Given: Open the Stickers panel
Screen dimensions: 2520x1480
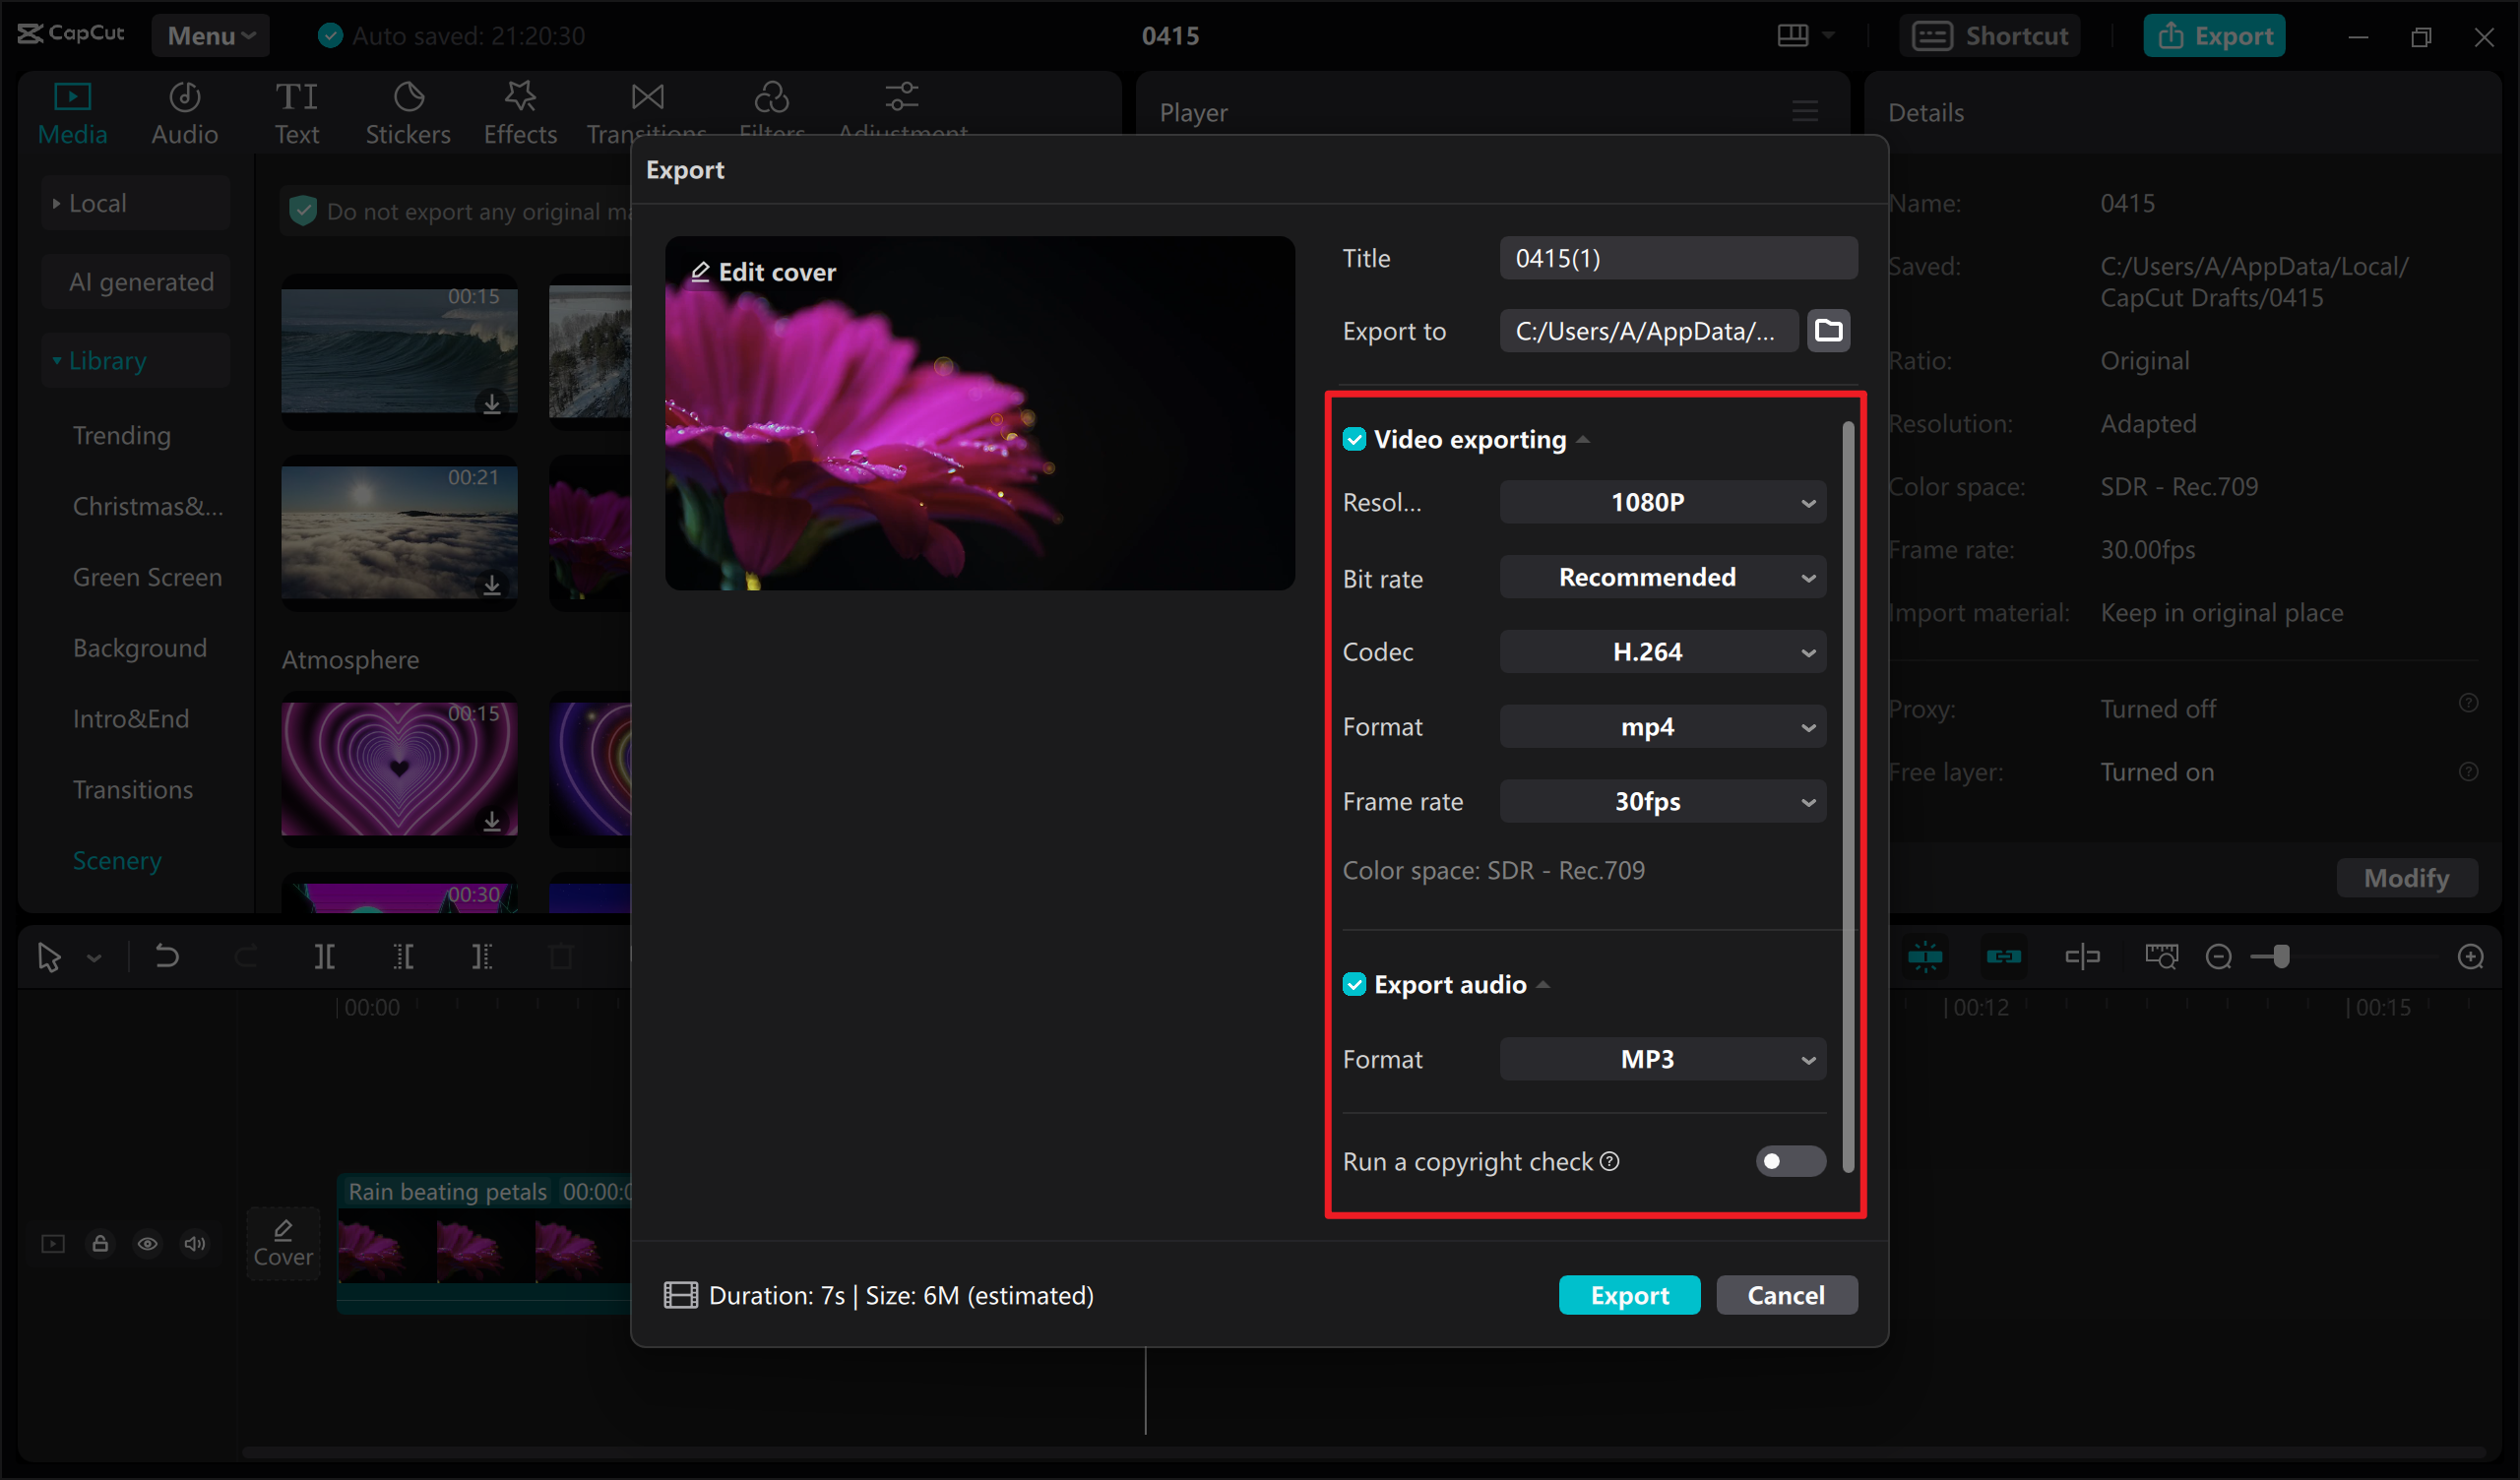Looking at the screenshot, I should [x=407, y=110].
